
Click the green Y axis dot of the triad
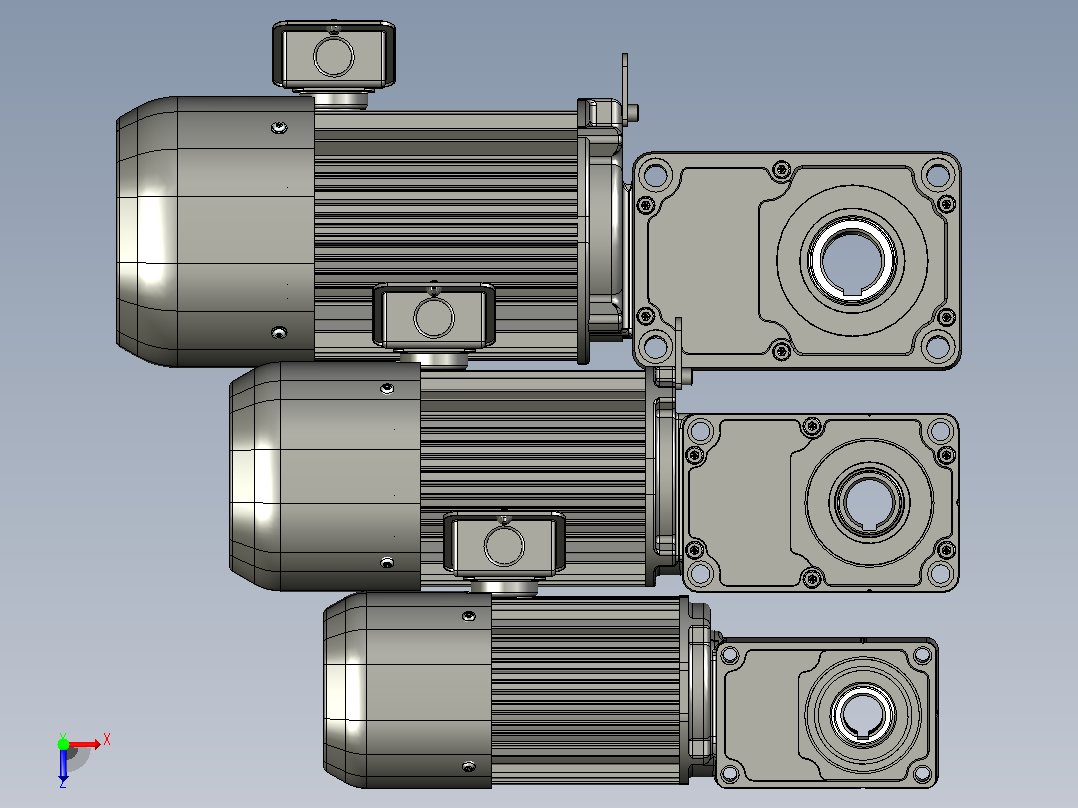(x=63, y=743)
